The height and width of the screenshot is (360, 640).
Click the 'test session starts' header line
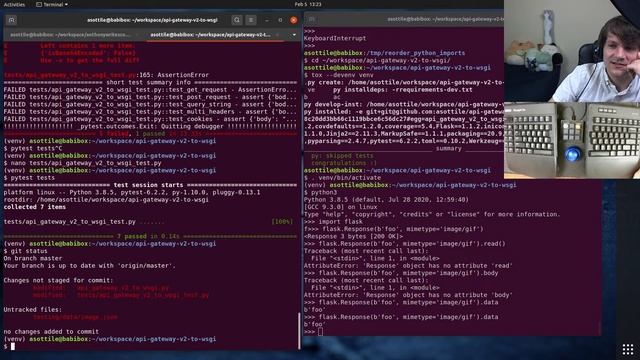(150, 185)
